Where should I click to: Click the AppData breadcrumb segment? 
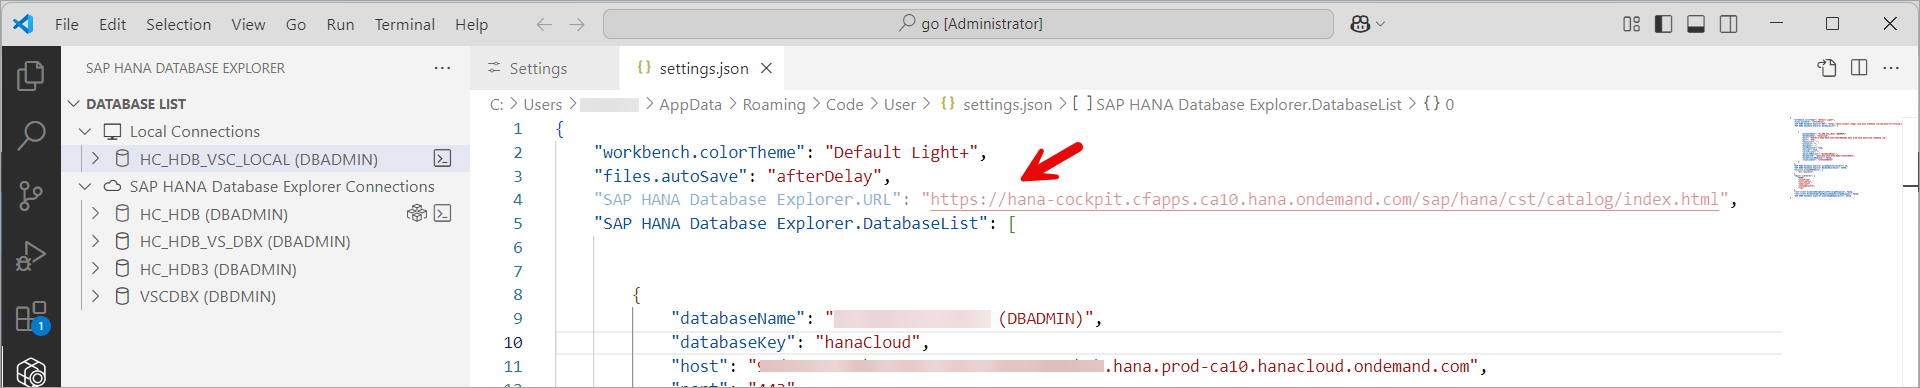coord(690,104)
